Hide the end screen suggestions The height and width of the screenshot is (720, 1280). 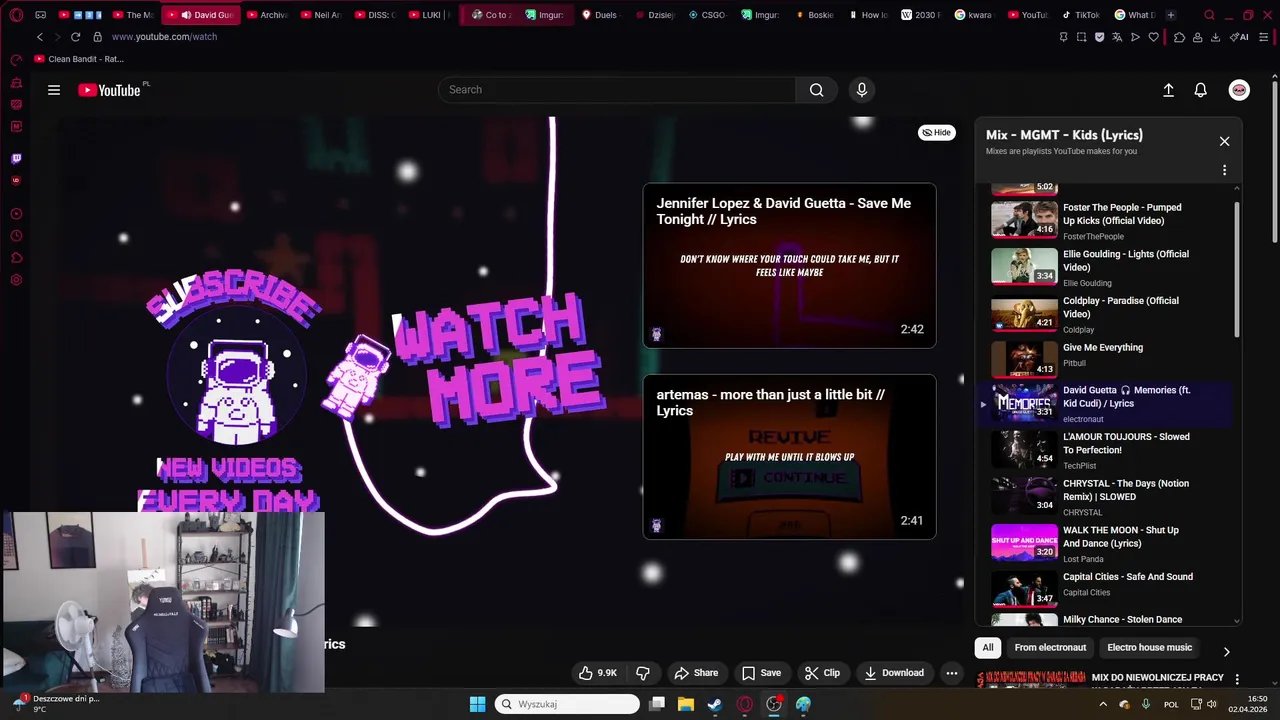[937, 132]
